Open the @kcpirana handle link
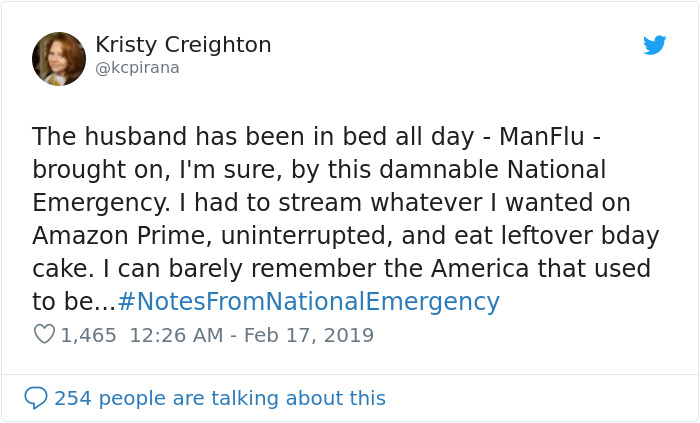The height and width of the screenshot is (423, 700). (136, 69)
